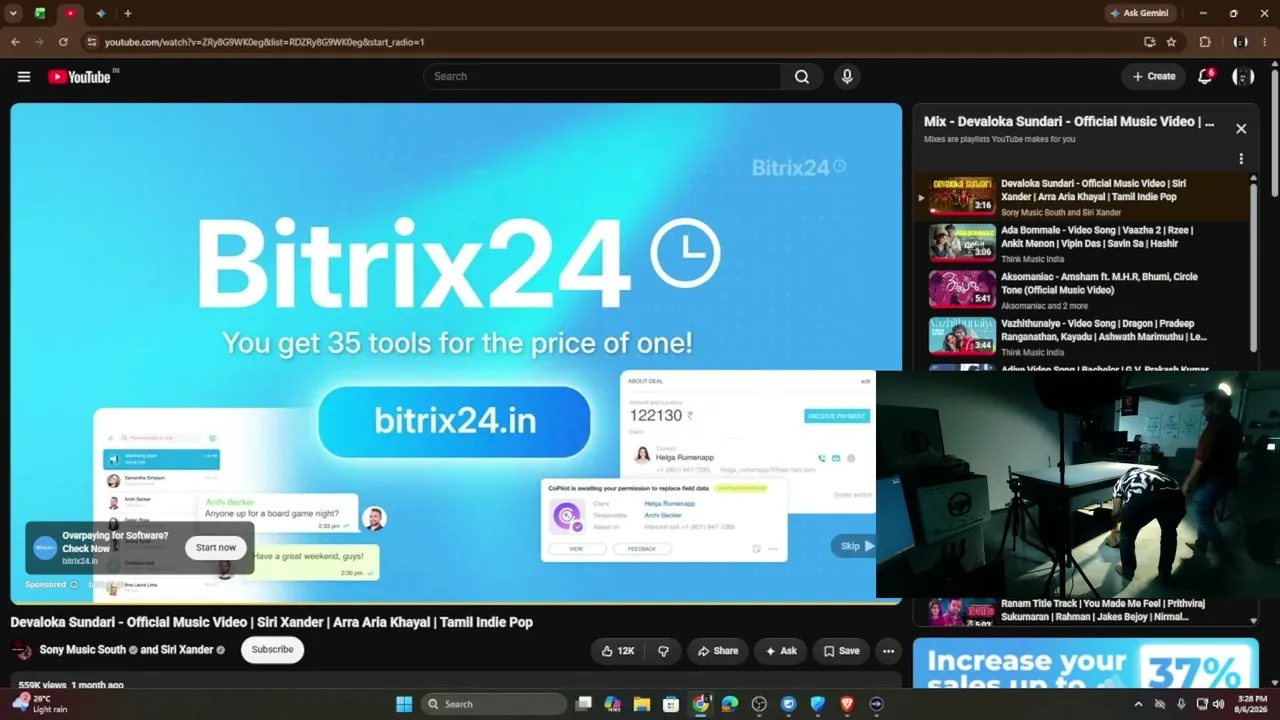Bookmark this page with the star icon
The width and height of the screenshot is (1280, 720).
point(1171,42)
